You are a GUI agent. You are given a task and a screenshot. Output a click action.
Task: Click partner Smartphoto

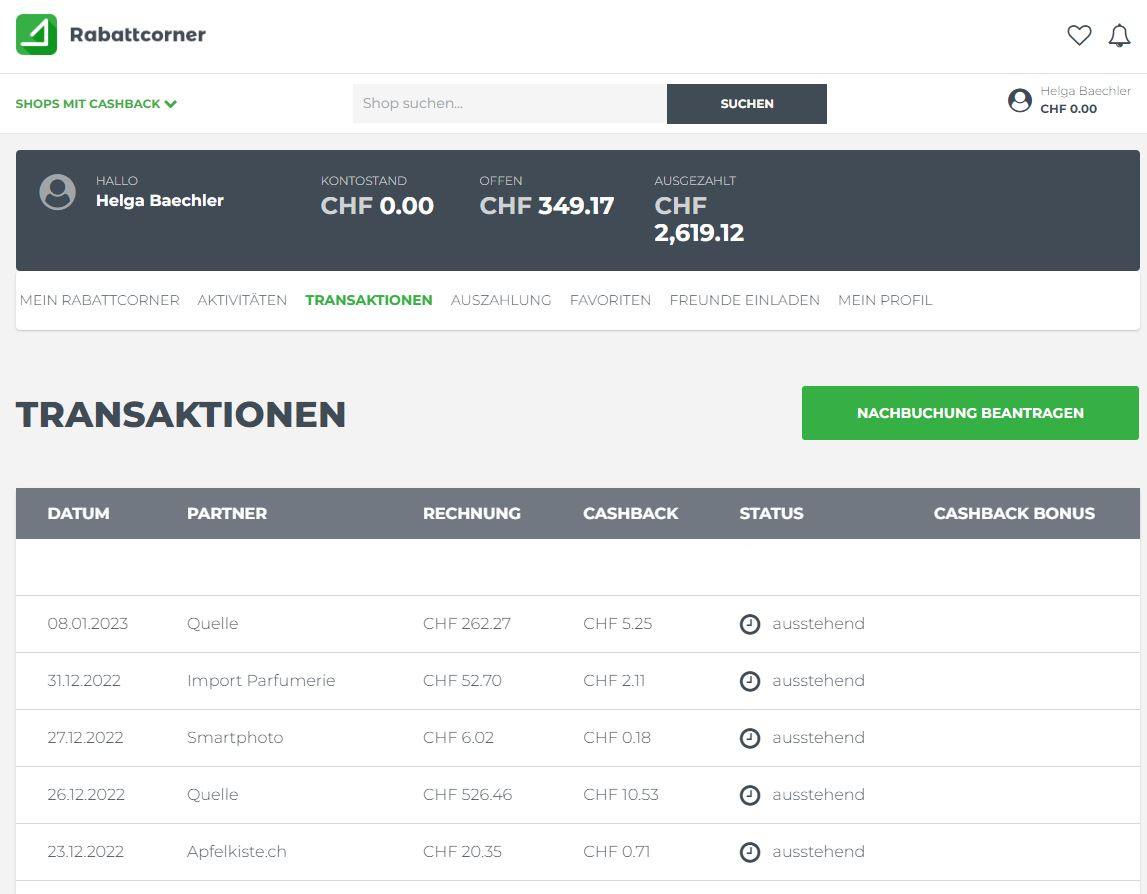coord(235,738)
